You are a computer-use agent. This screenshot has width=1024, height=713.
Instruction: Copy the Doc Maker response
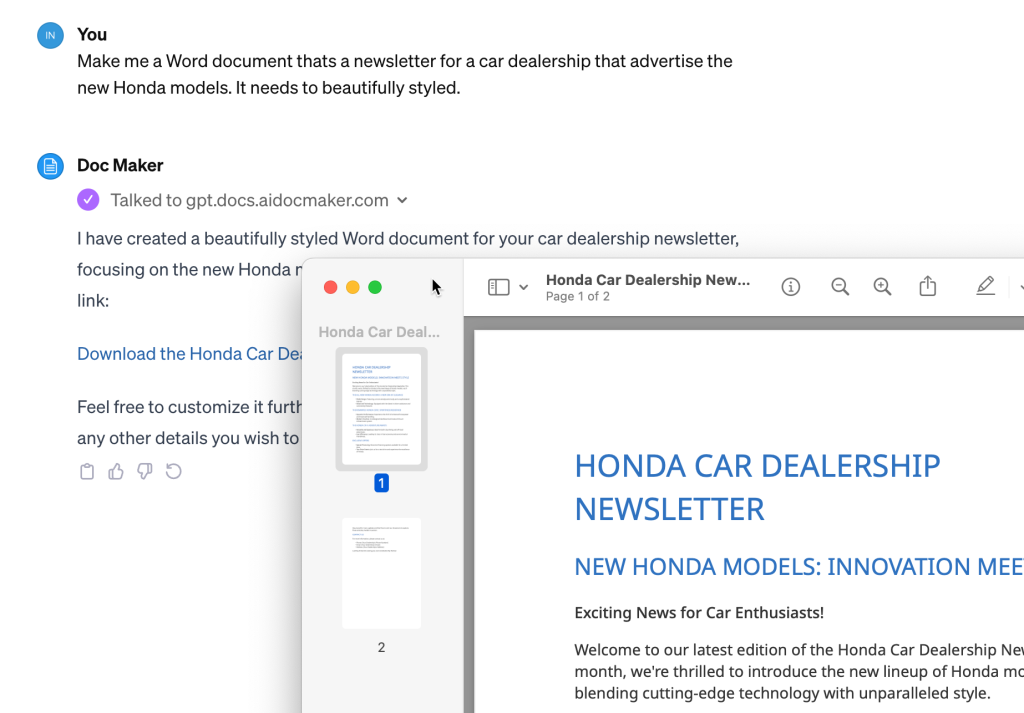pyautogui.click(x=87, y=471)
